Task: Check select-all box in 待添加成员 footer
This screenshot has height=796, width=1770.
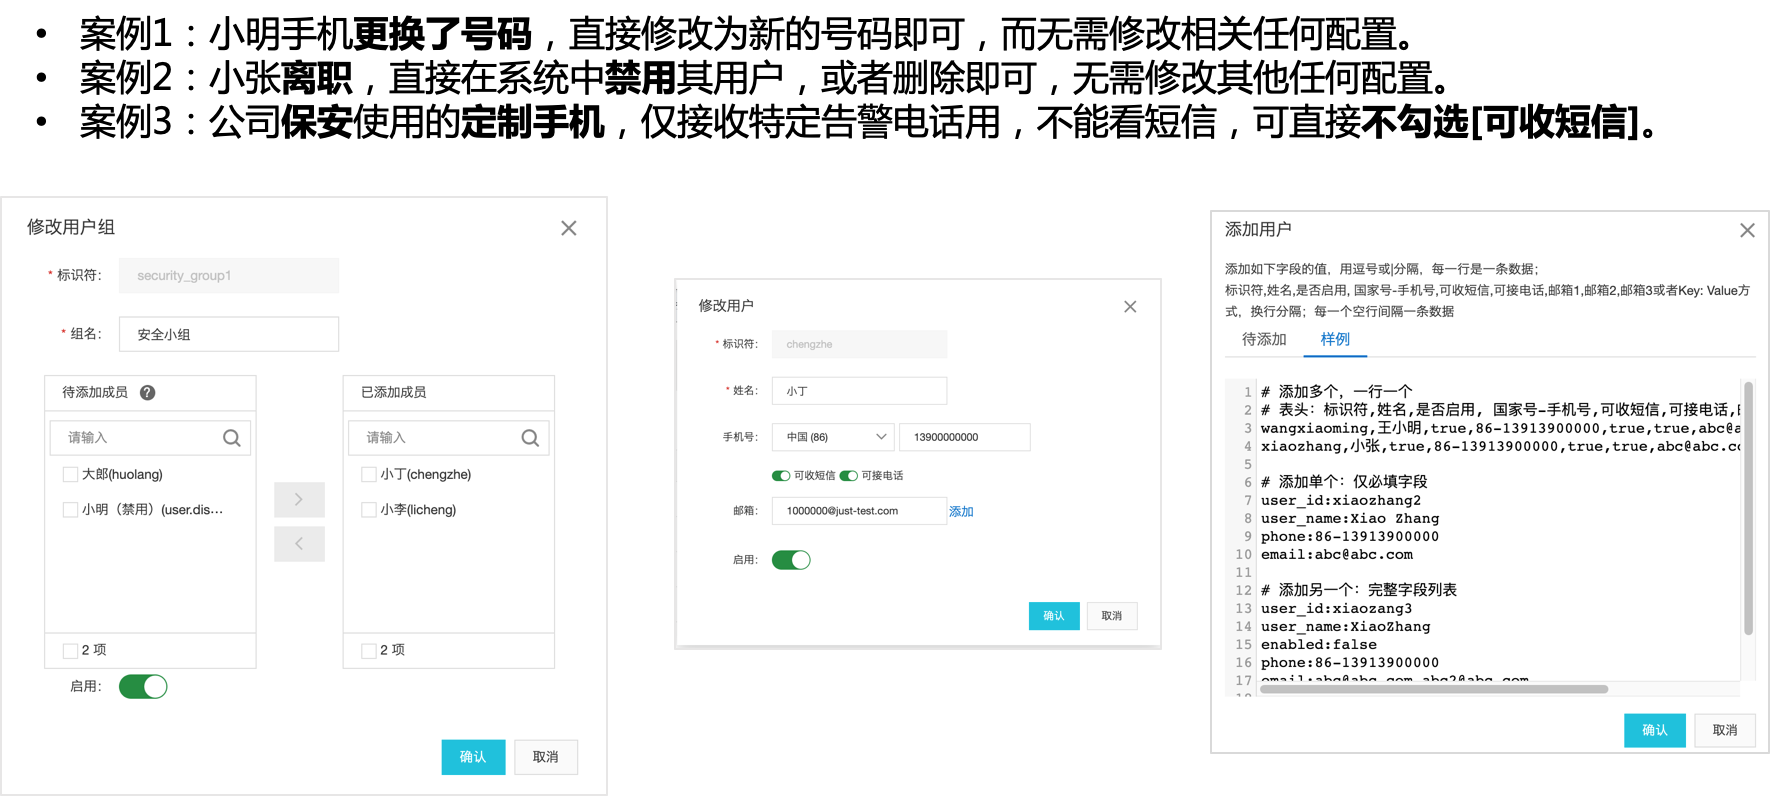Action: pos(70,650)
